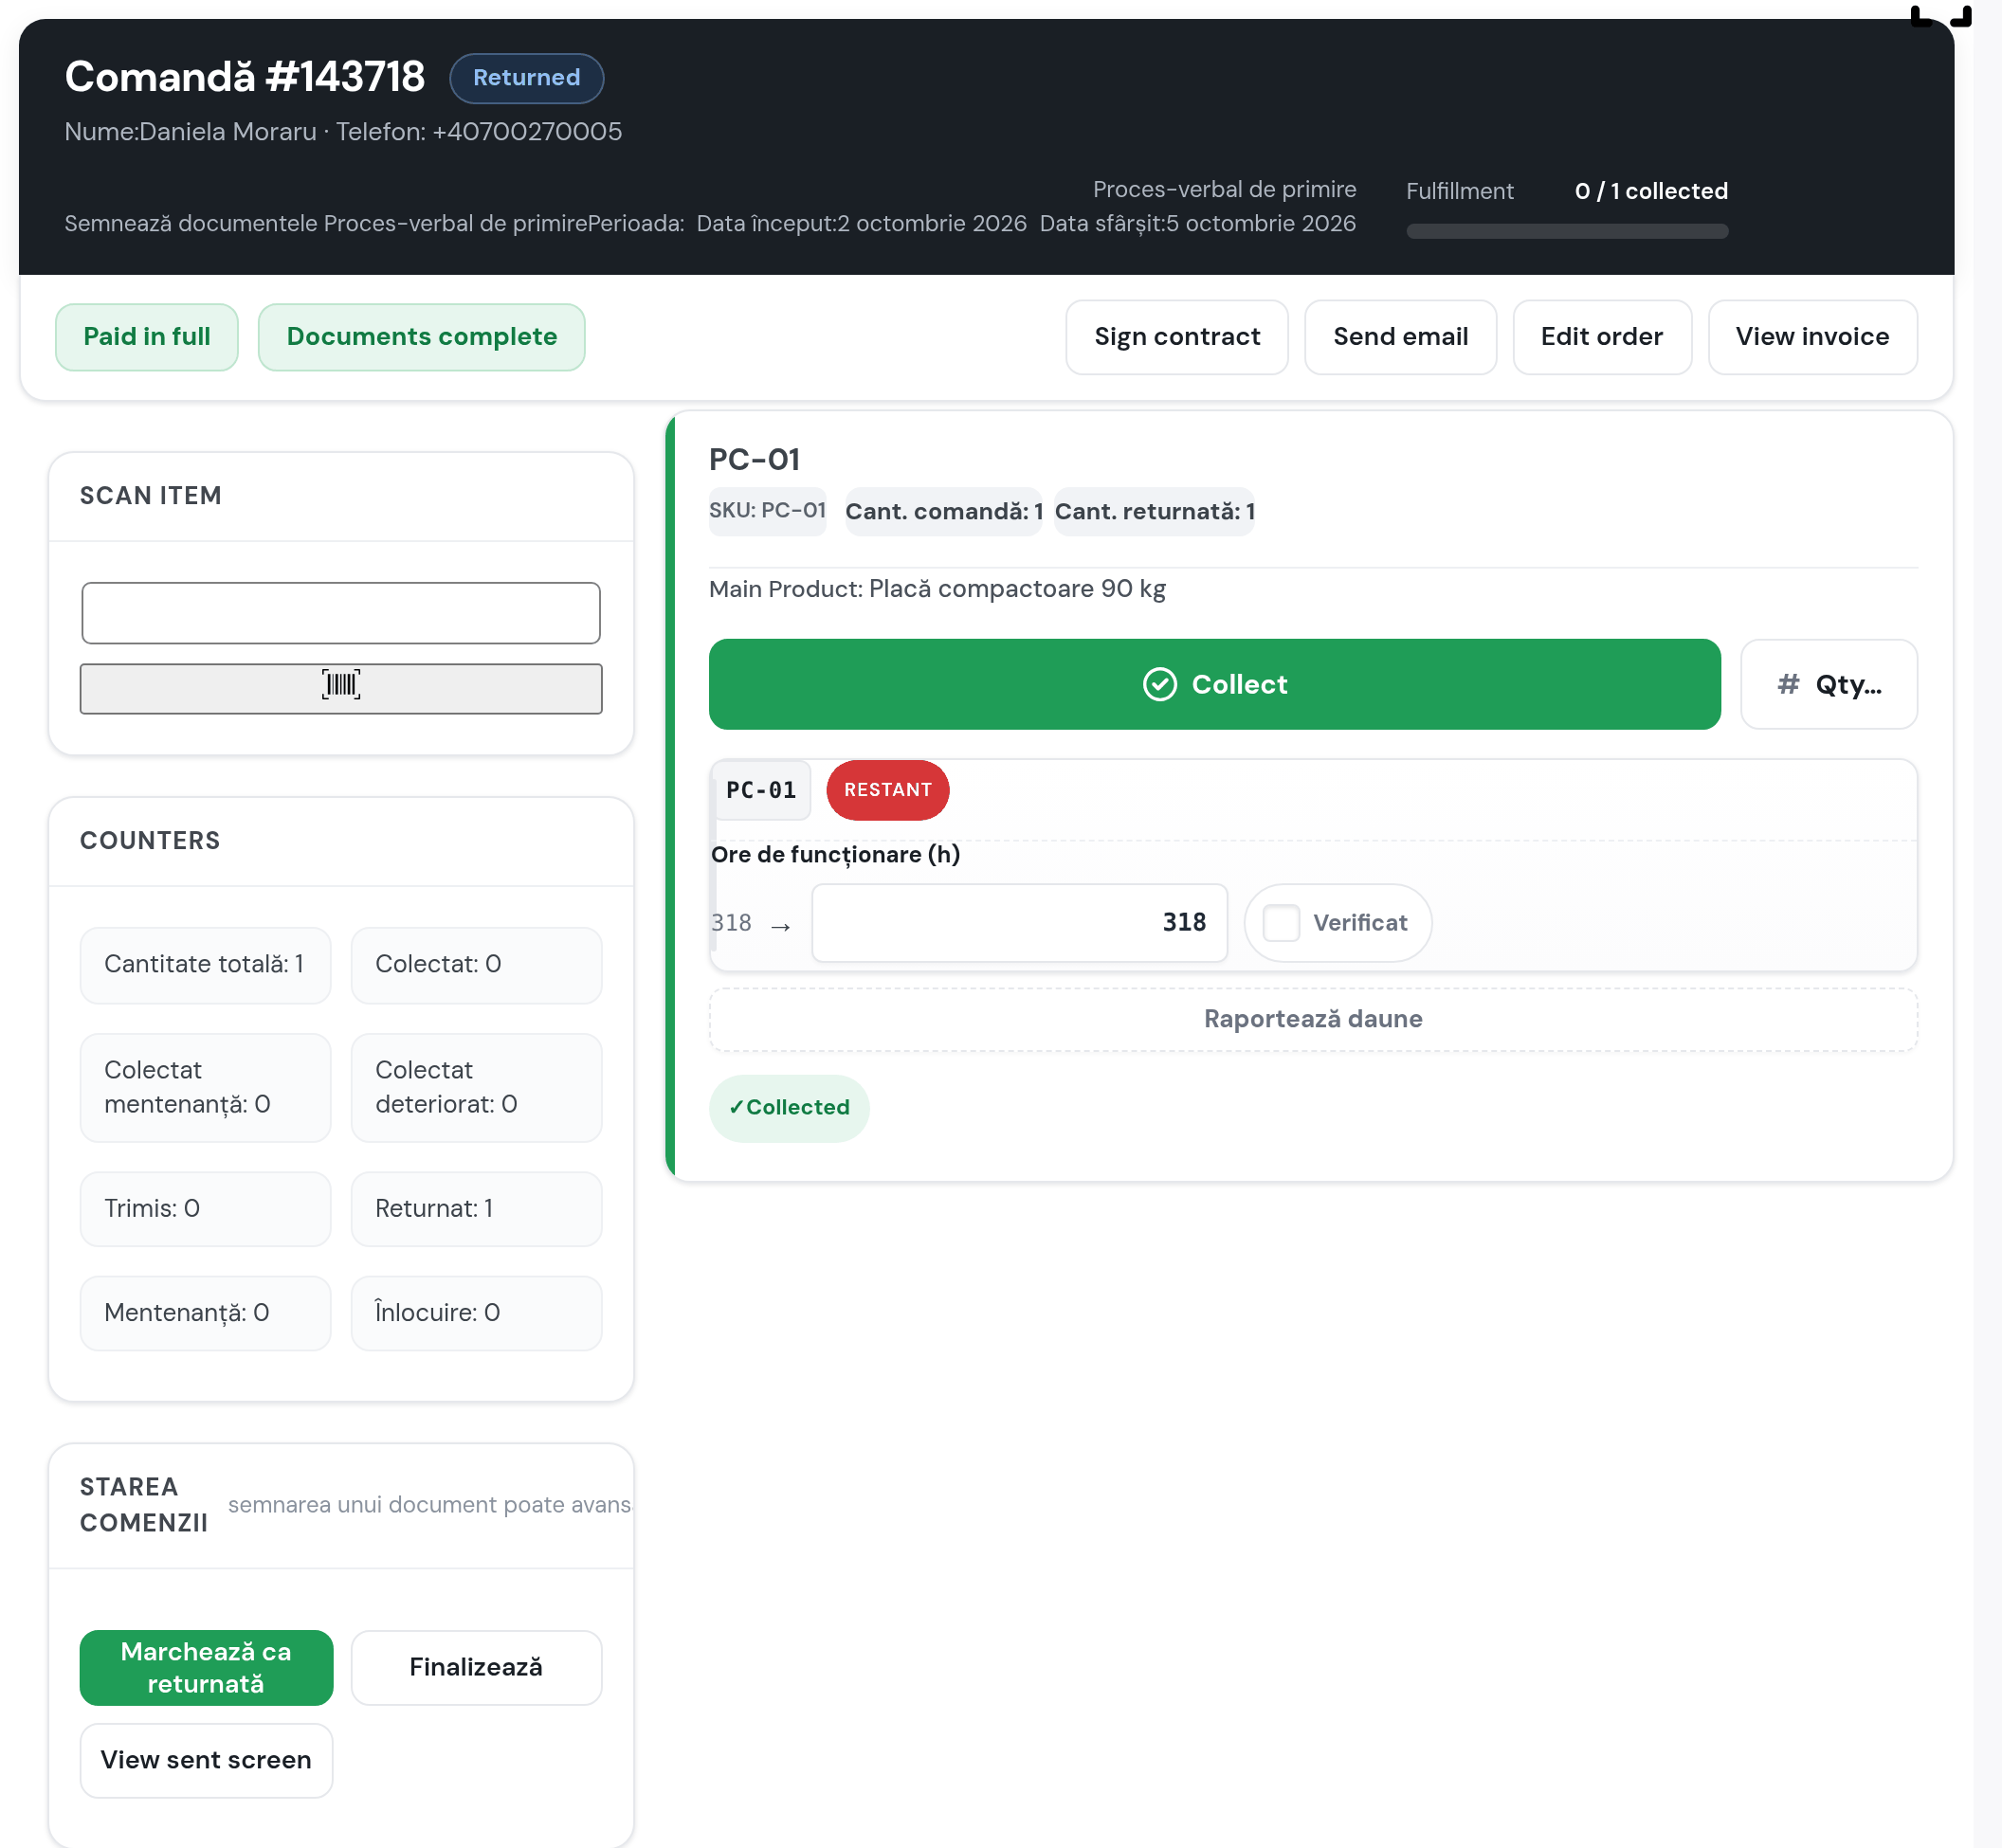Click the SKU: PC-01 chip
The height and width of the screenshot is (1848, 2002).
click(767, 511)
